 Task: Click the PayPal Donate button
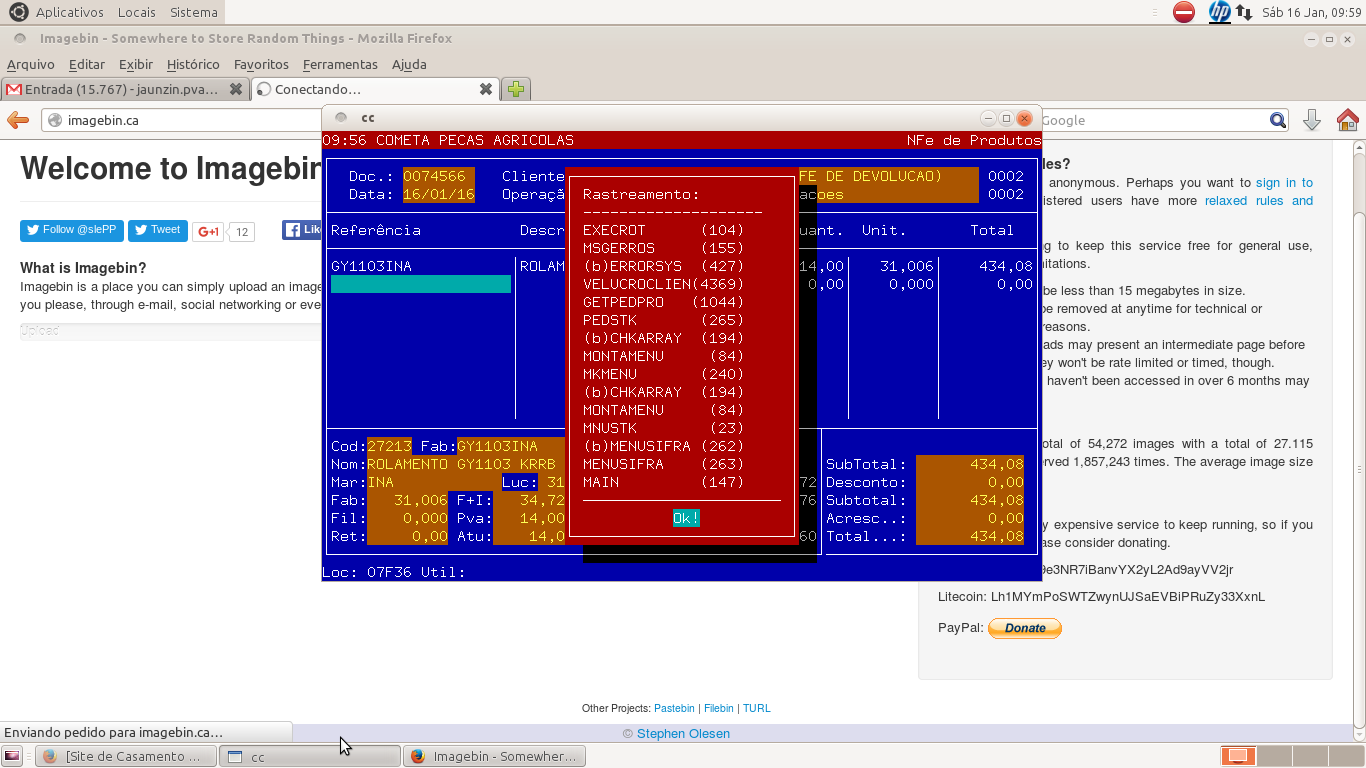[1025, 628]
